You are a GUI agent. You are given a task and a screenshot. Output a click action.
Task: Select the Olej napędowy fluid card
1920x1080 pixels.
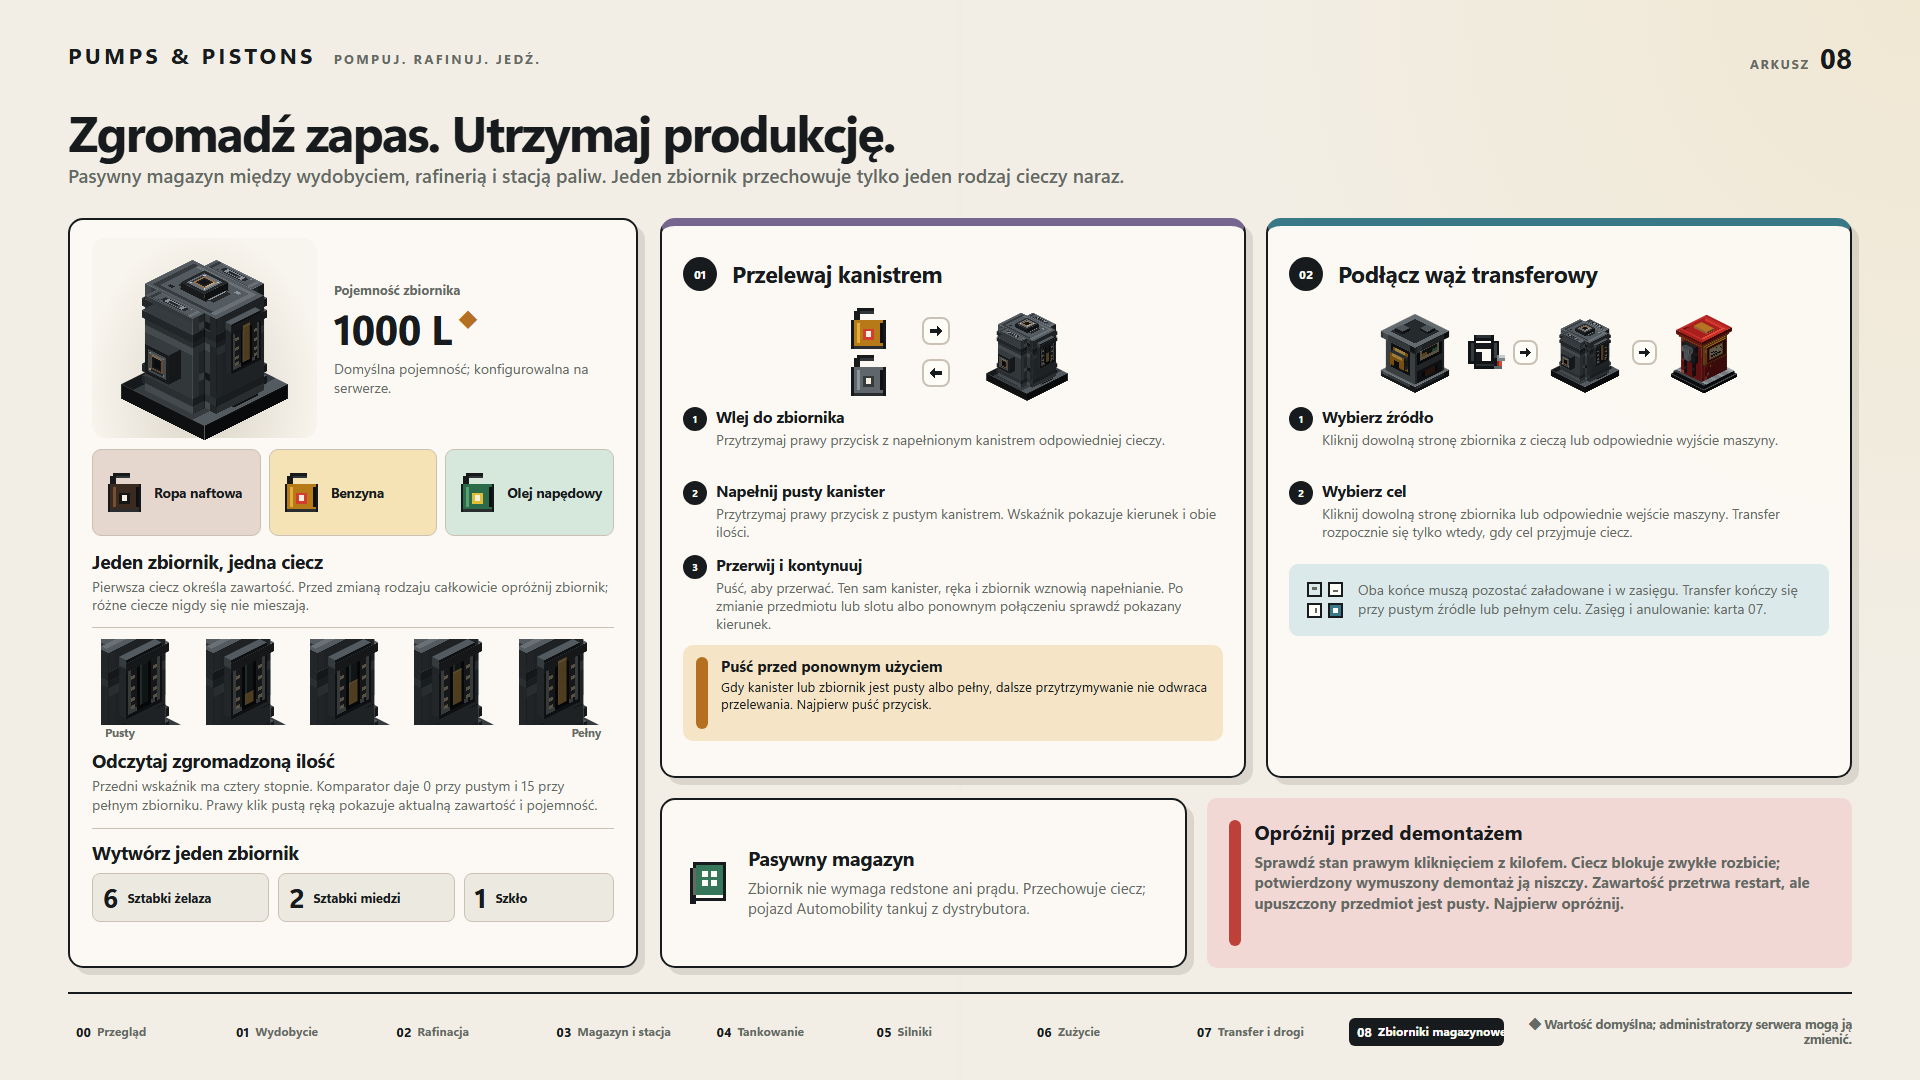(x=529, y=493)
